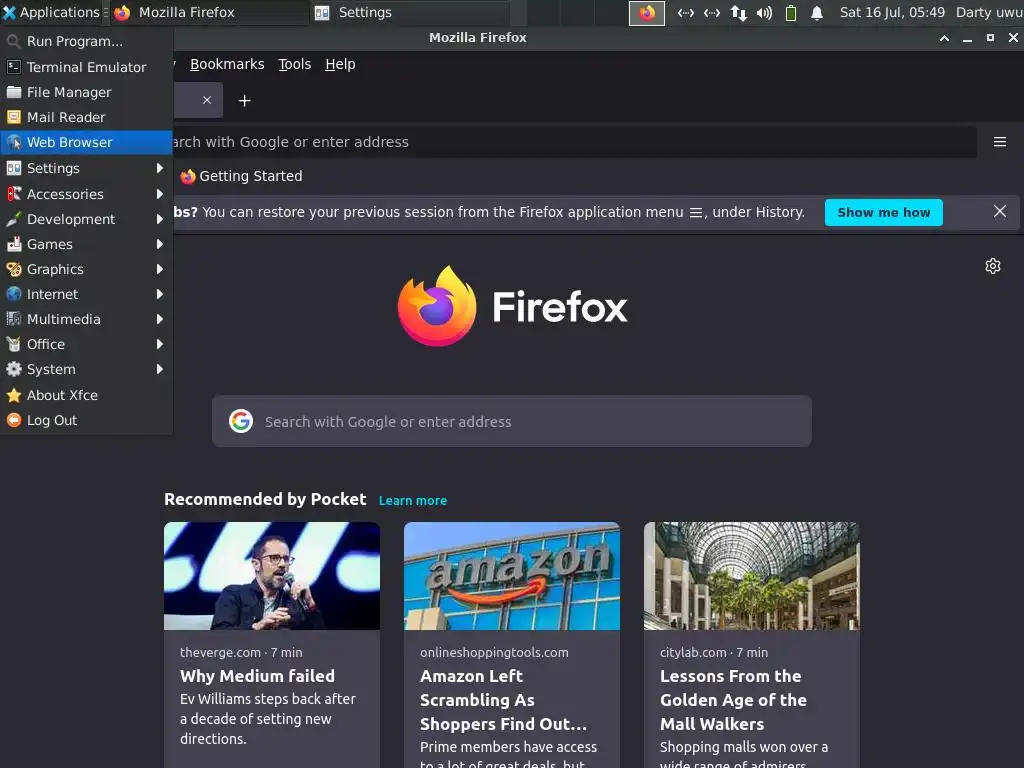
Task: Open the shopping mall atrium thumbnail
Action: click(x=752, y=576)
